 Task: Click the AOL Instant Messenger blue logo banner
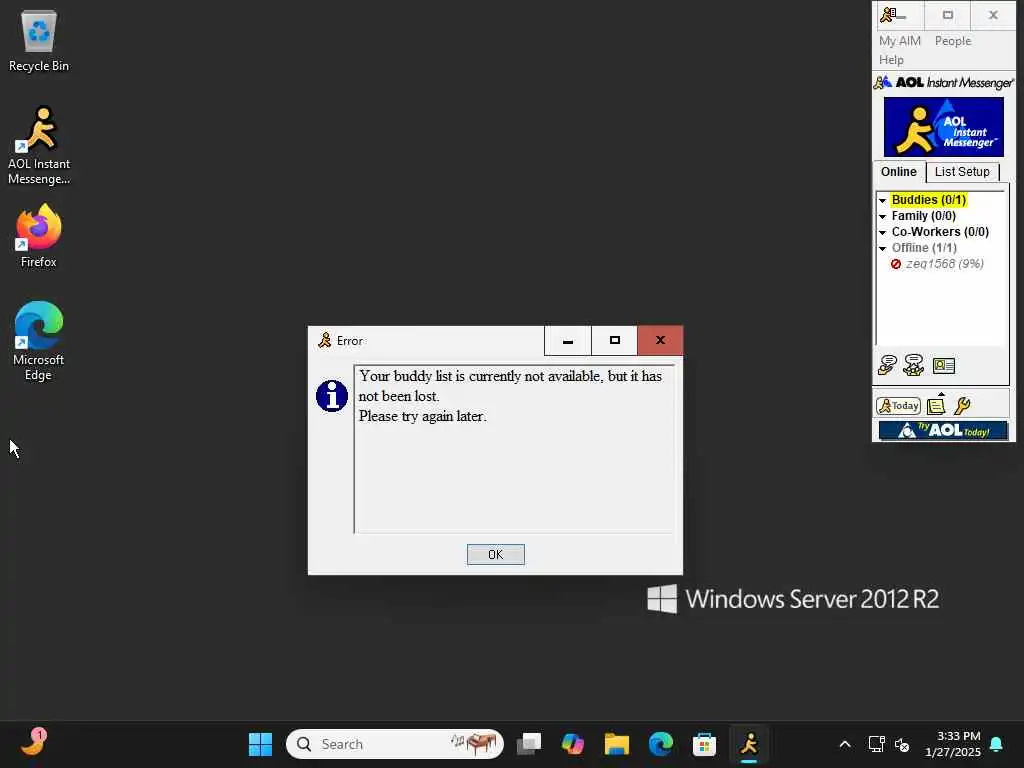pyautogui.click(x=943, y=127)
